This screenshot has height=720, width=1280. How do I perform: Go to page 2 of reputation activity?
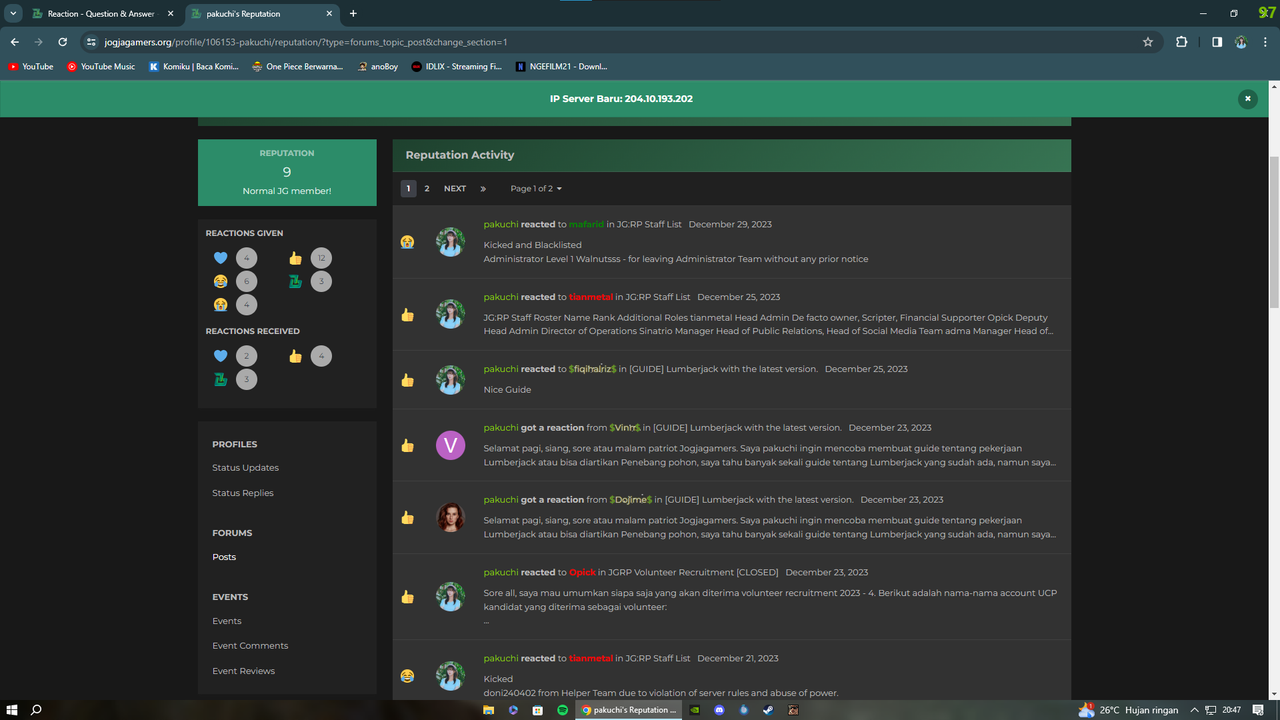[427, 188]
